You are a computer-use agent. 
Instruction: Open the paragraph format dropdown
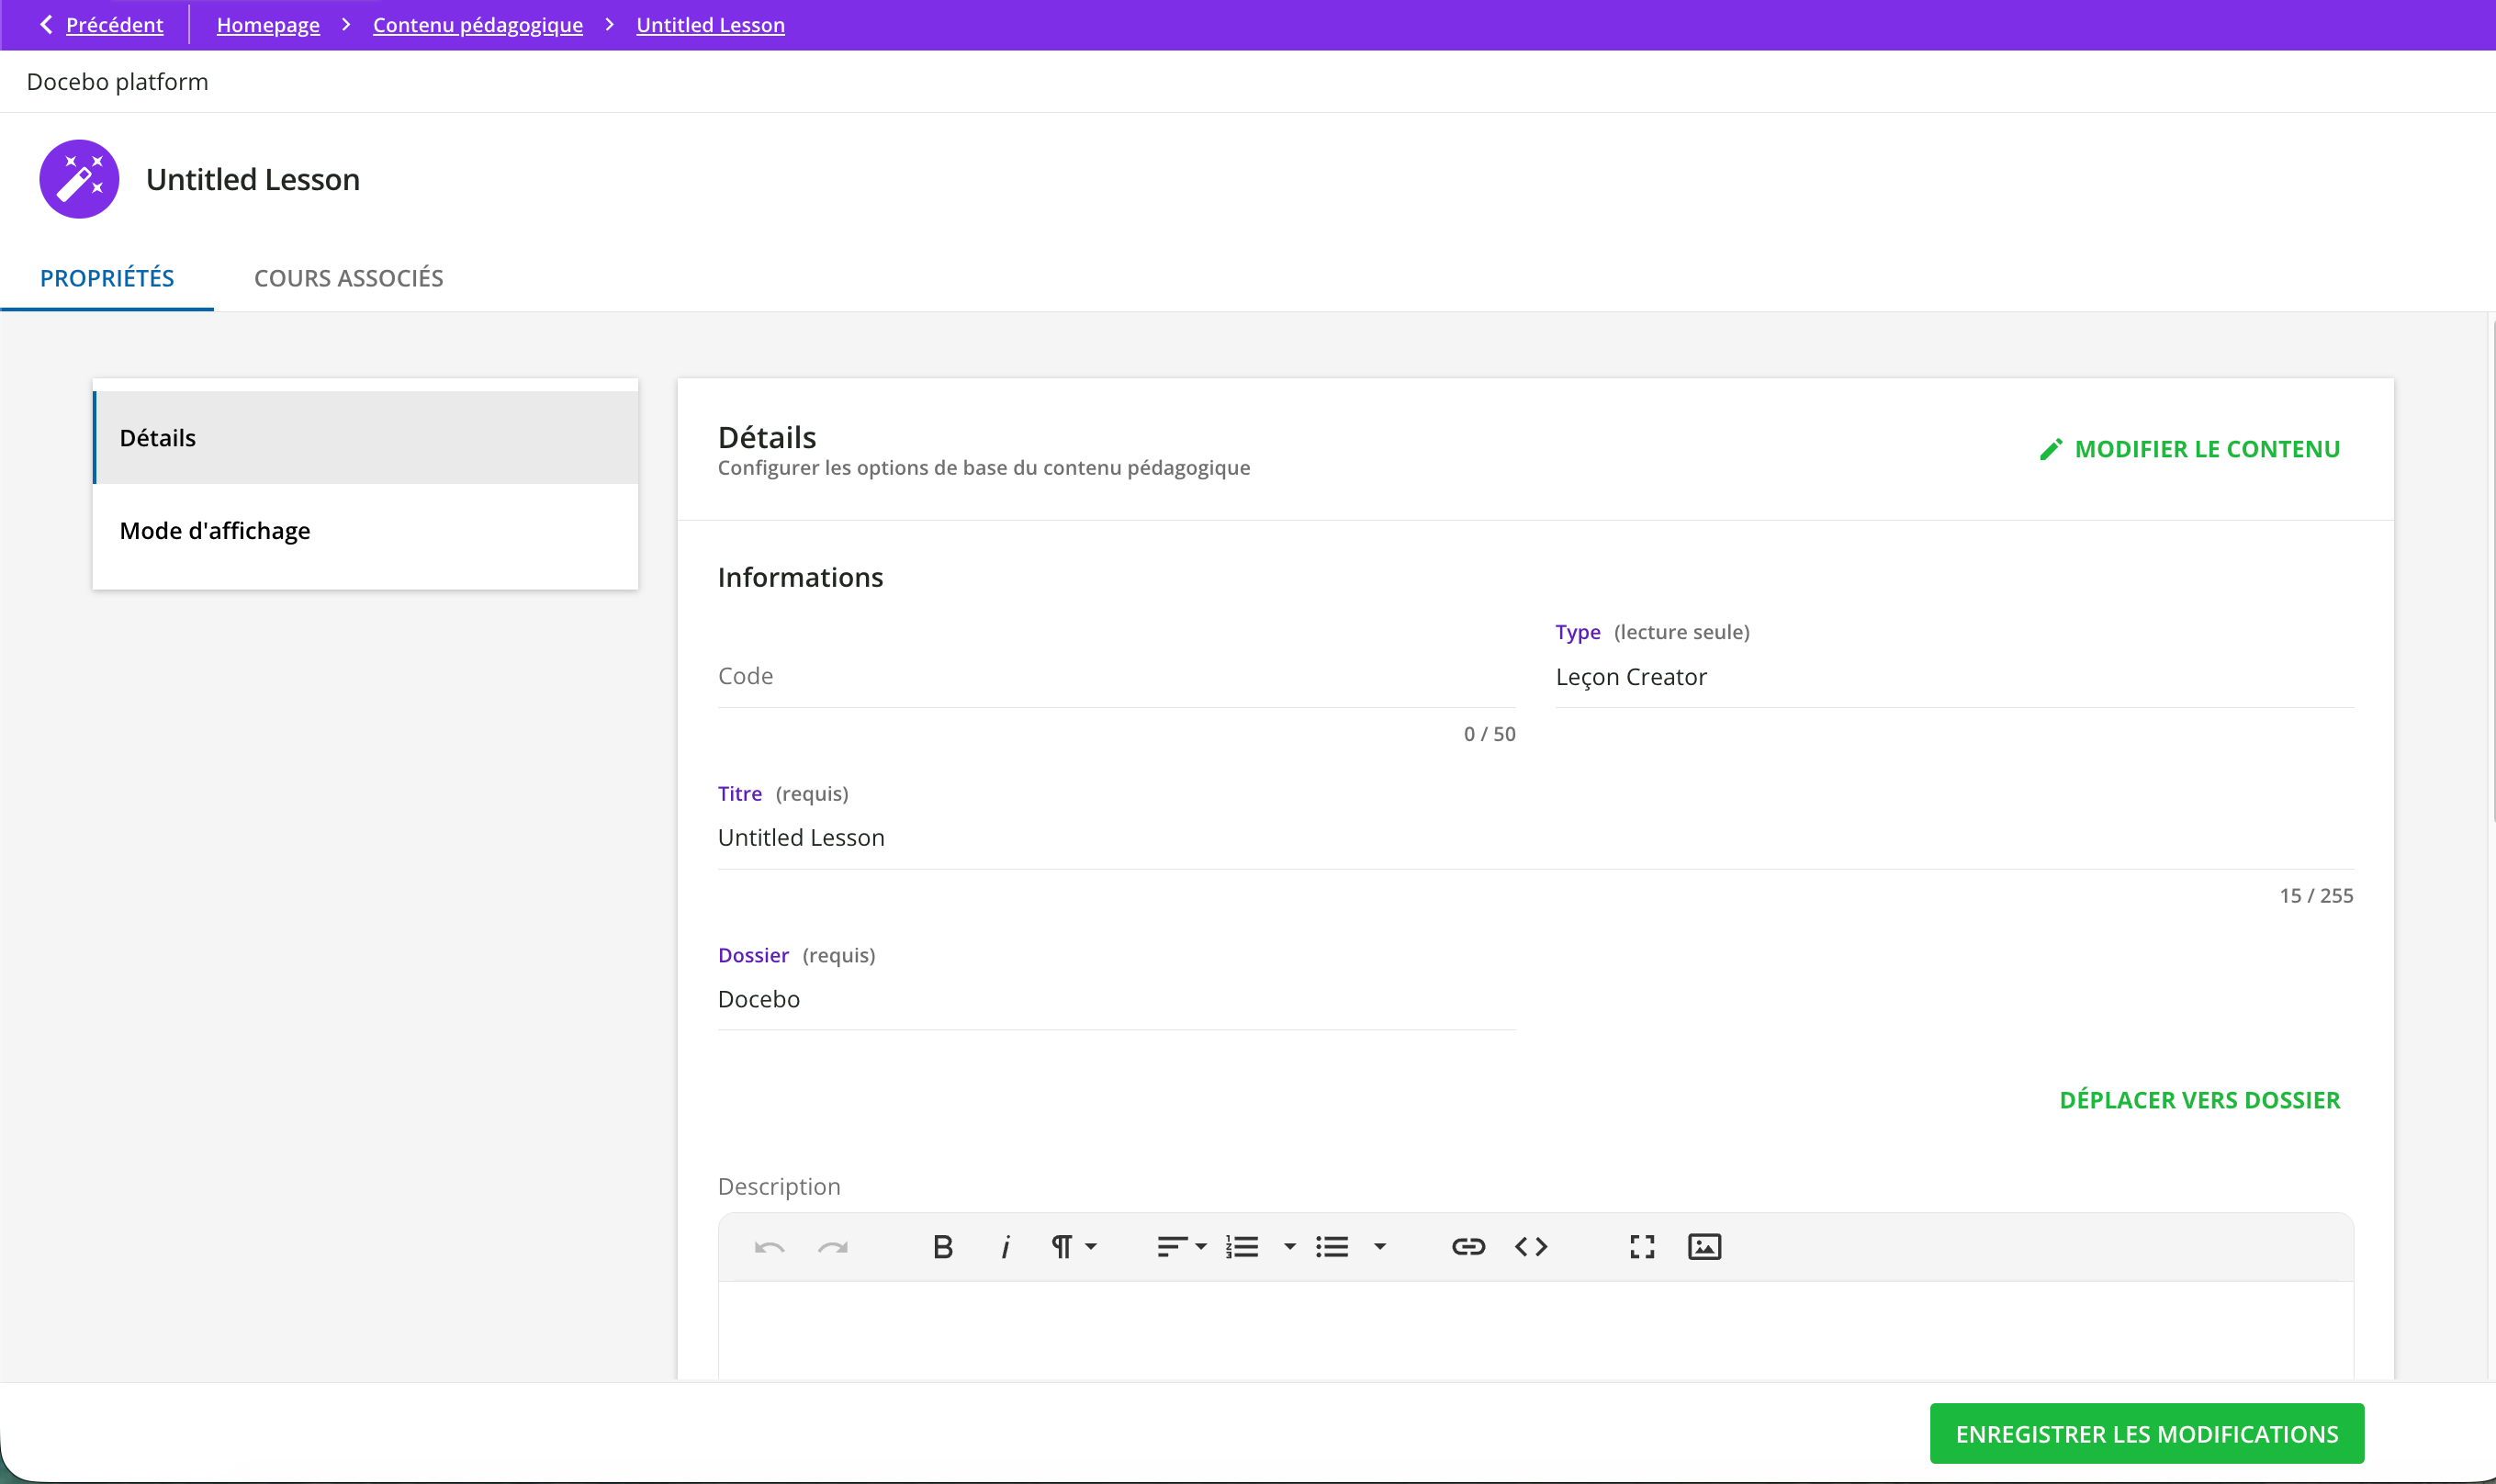click(x=1074, y=1246)
